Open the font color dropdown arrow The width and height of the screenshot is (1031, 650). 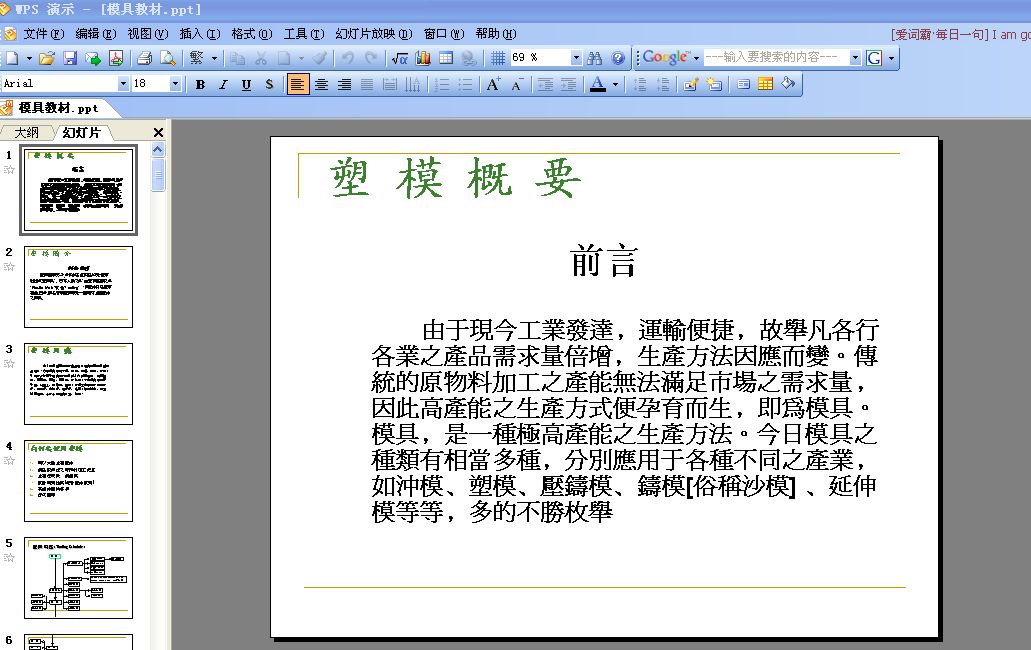click(615, 84)
